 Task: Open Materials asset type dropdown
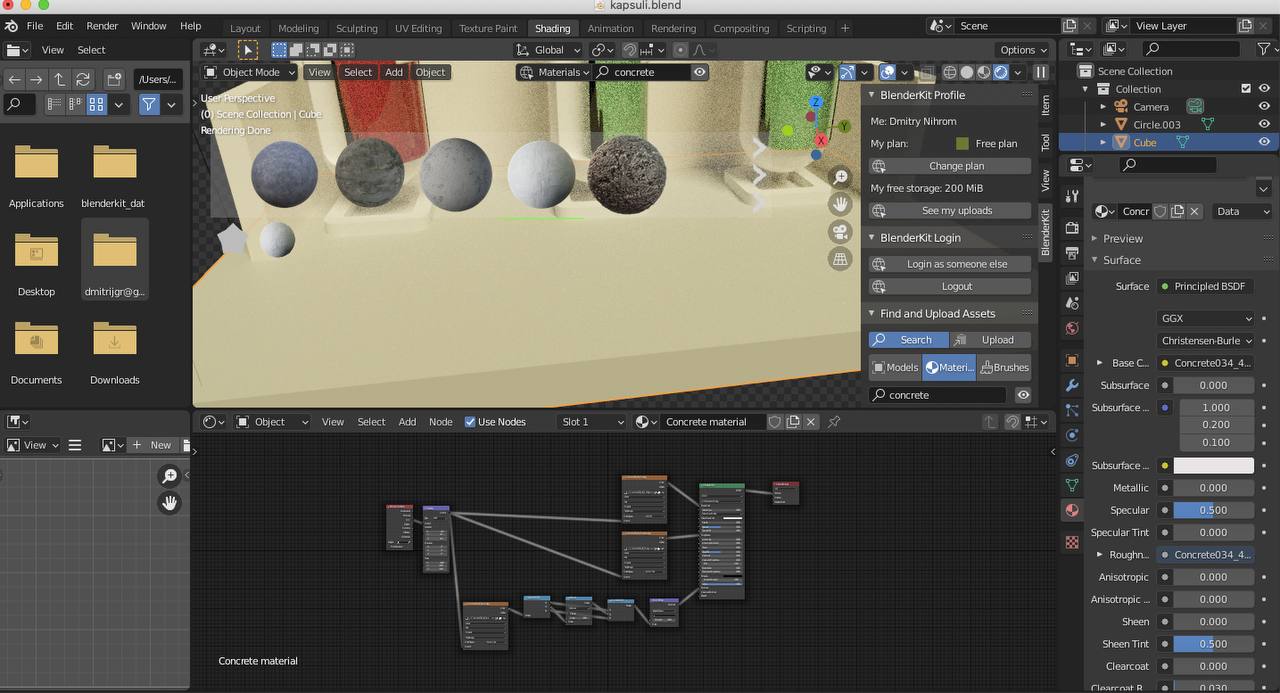(555, 72)
